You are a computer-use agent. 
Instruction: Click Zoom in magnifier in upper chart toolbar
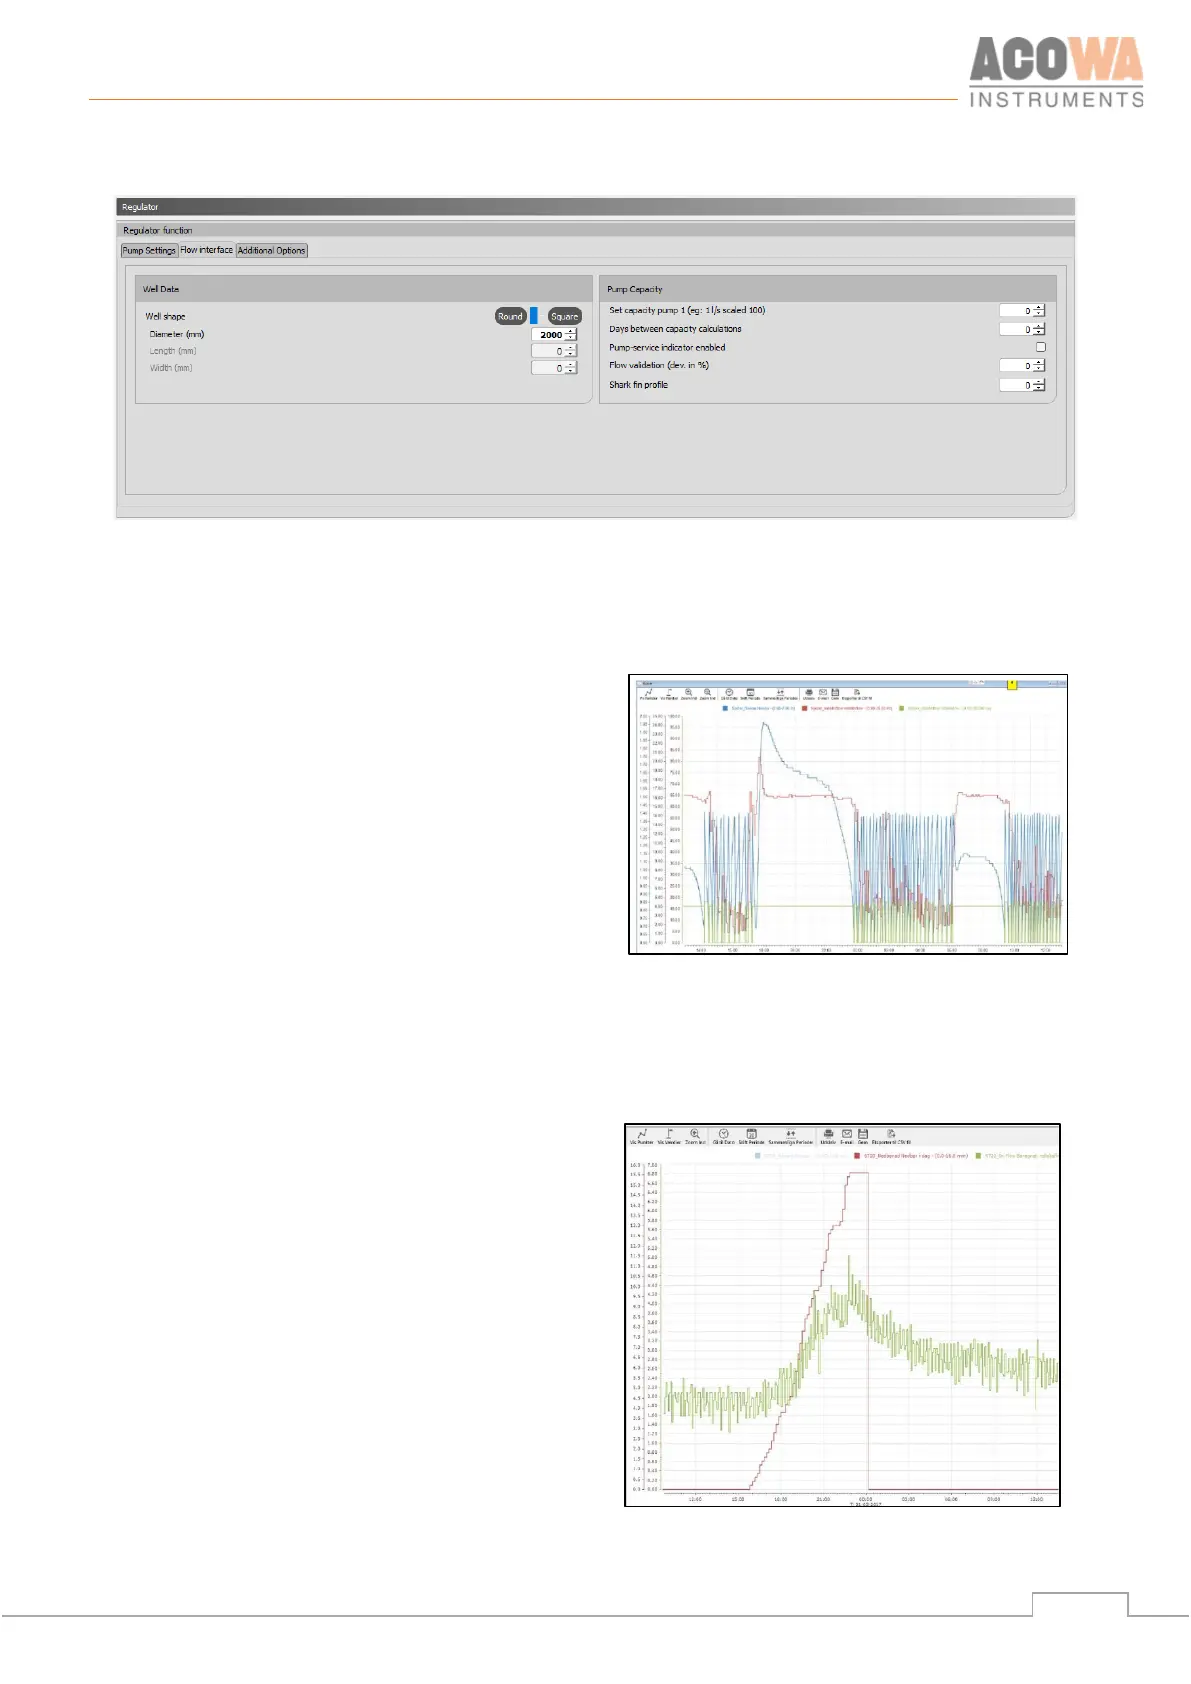tap(688, 692)
